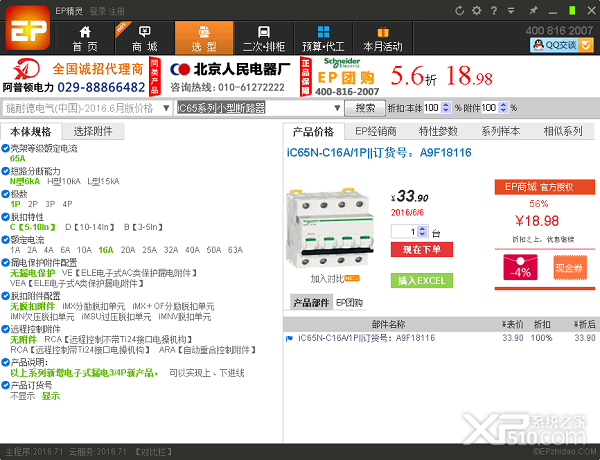Click the EP logo icon
This screenshot has height=460, width=600.
click(x=28, y=28)
